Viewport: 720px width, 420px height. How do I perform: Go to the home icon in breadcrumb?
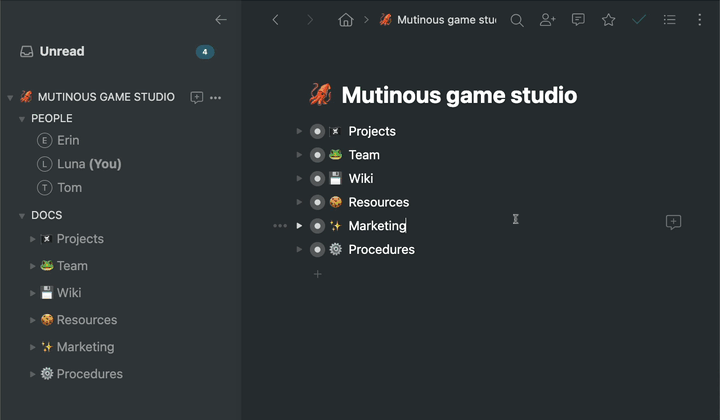click(346, 20)
